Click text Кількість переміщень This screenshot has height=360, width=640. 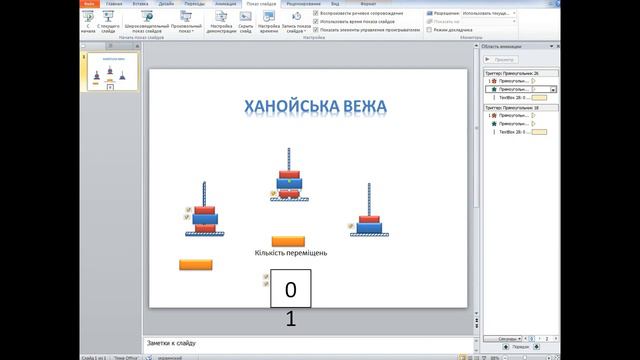[291, 253]
